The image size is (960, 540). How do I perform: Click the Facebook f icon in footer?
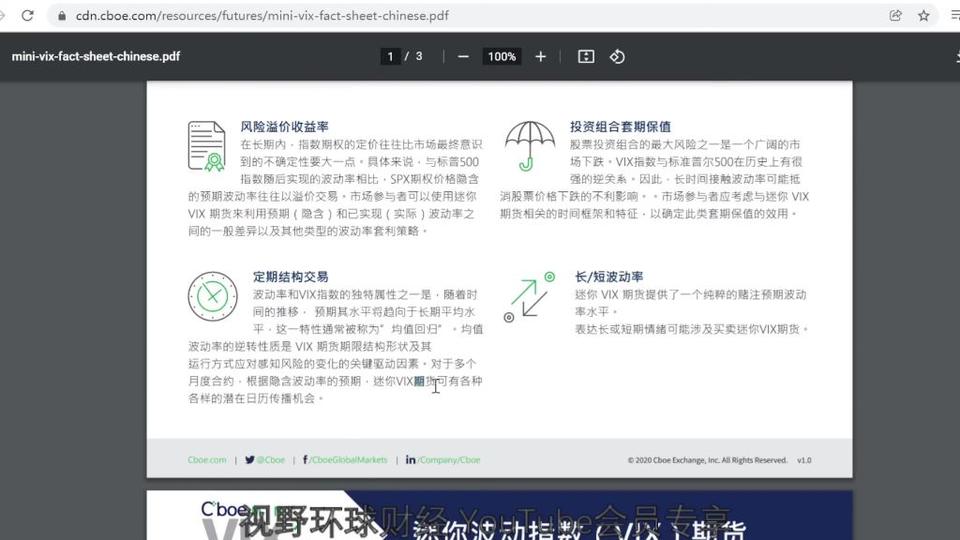pos(305,460)
